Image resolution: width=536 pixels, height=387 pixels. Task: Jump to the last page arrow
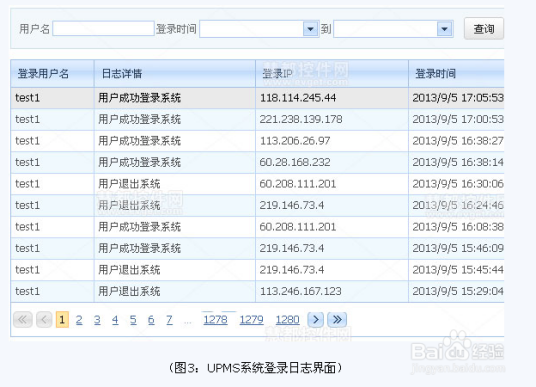pyautogui.click(x=337, y=320)
